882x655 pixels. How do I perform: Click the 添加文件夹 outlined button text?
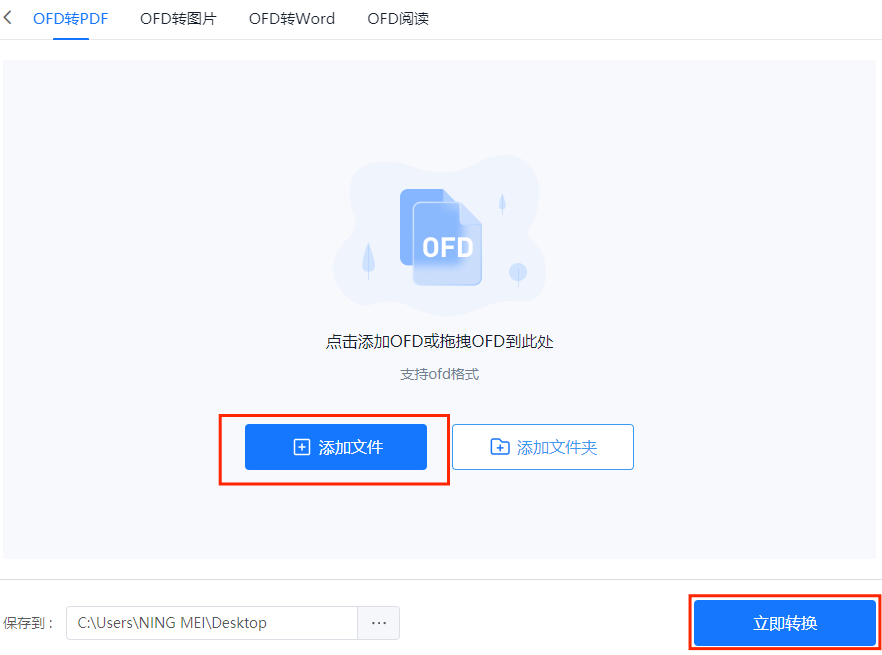pos(557,447)
